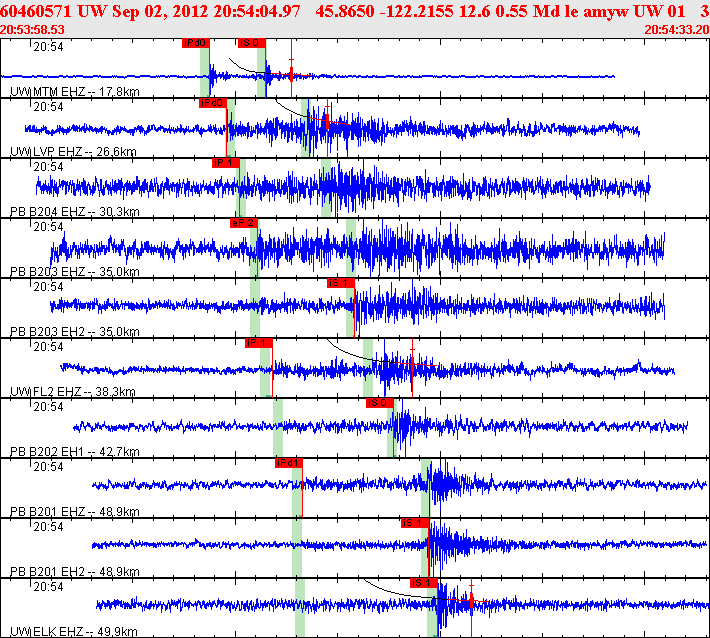Click the origin time 20:54:04.97 in header
Viewport: 710px width, 638px height.
coord(257,11)
